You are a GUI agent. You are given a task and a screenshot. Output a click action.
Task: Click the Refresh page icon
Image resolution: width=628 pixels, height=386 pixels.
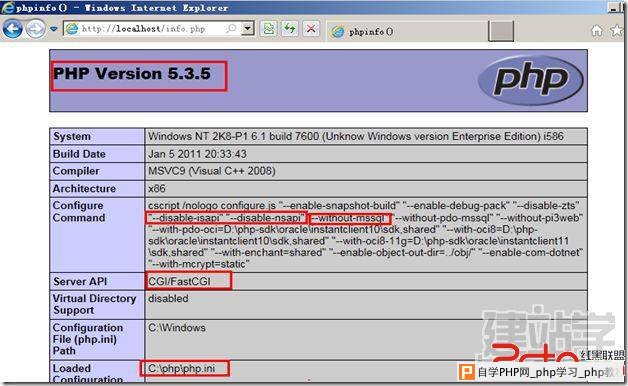coord(289,29)
